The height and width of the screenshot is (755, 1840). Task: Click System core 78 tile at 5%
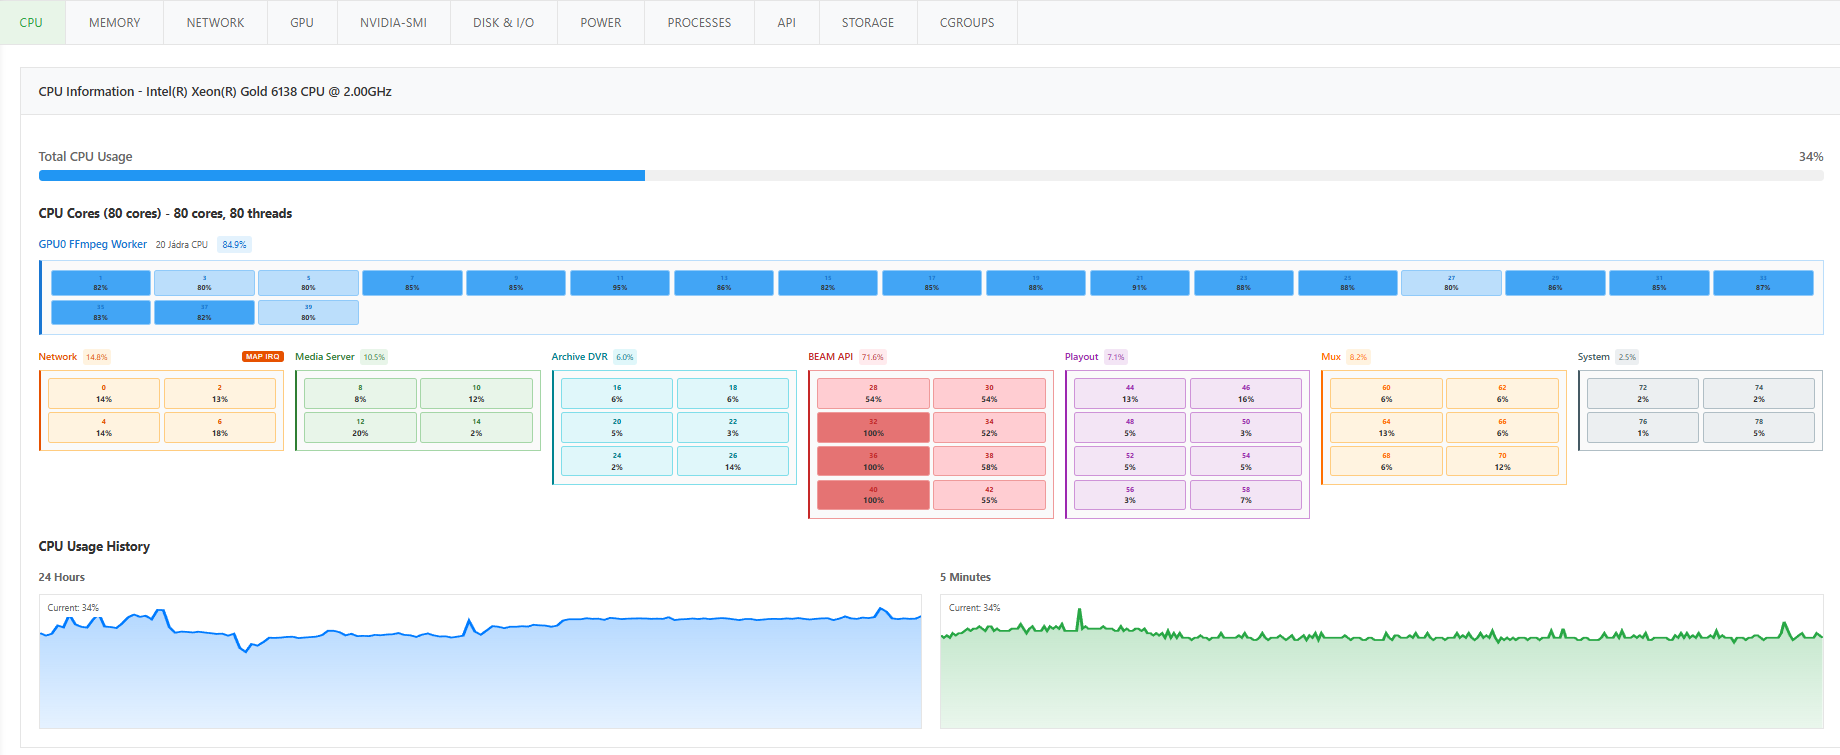1759,427
